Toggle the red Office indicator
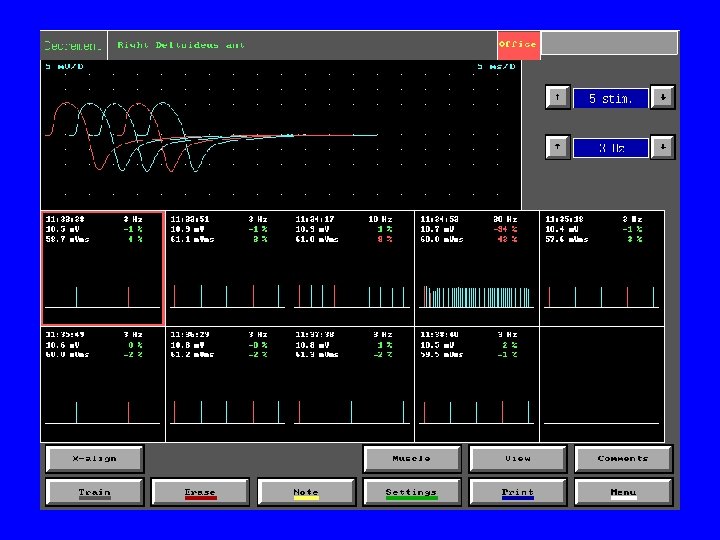The height and width of the screenshot is (540, 720). click(x=518, y=44)
